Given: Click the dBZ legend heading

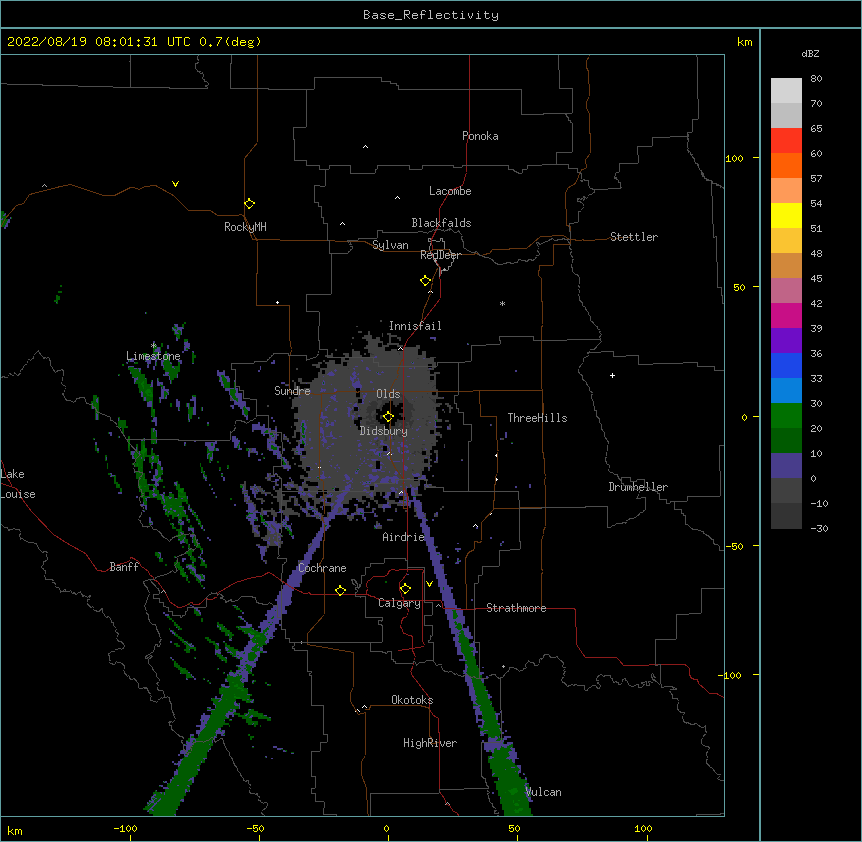Looking at the screenshot, I should coord(810,53).
